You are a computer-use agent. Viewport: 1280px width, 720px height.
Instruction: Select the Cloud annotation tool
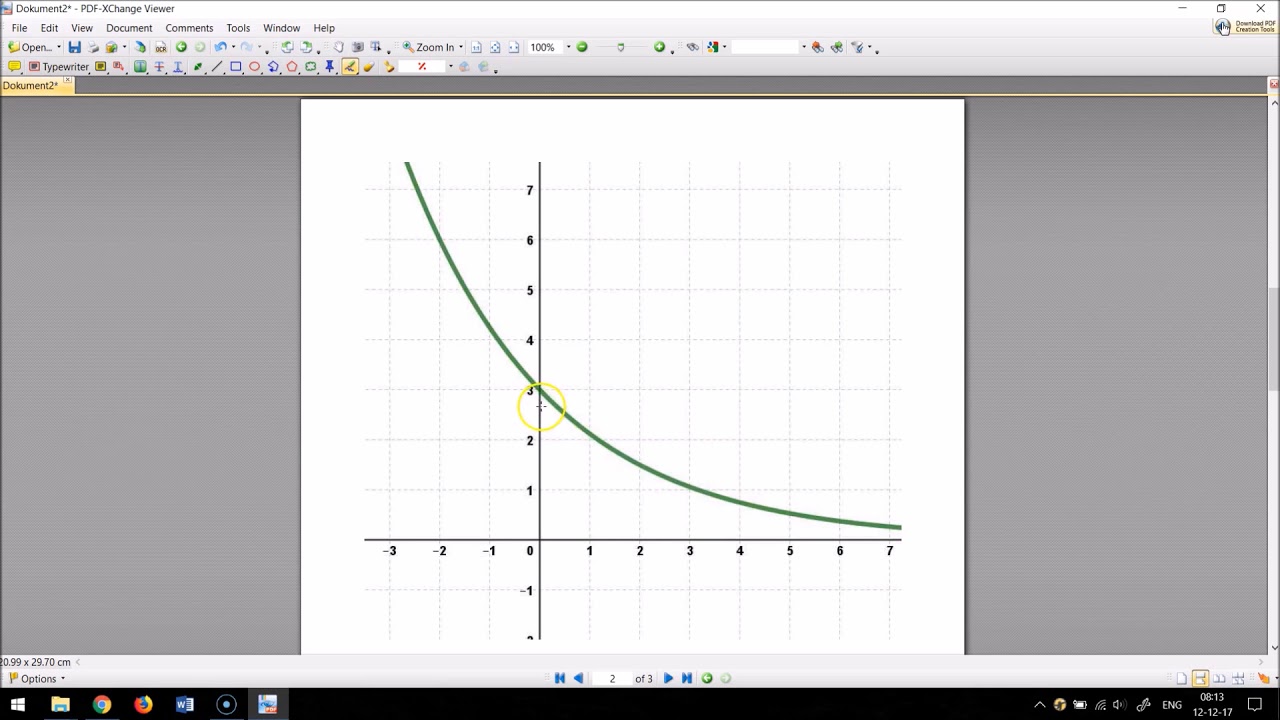(x=311, y=67)
